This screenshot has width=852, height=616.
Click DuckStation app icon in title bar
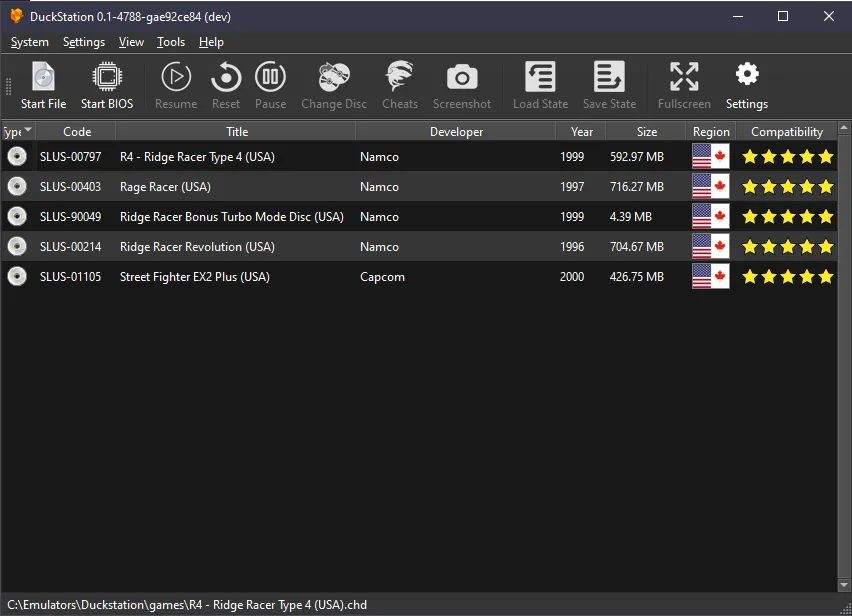[x=16, y=16]
